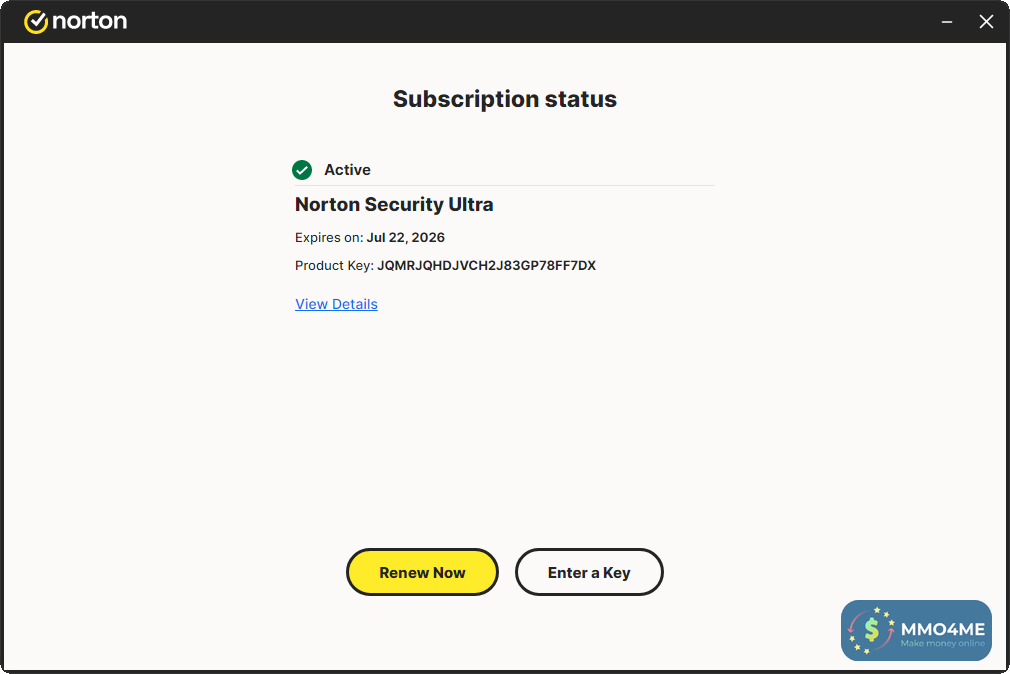Click the Enter a Key button
1010x674 pixels.
pos(589,573)
